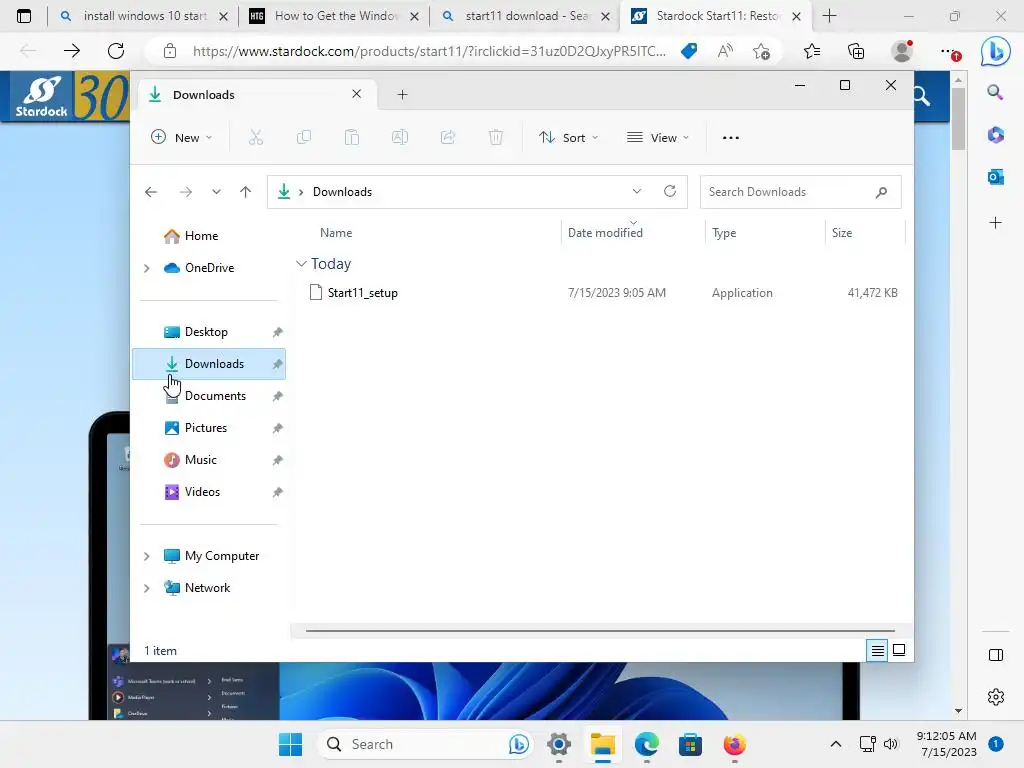Switch to large thumbnails view icon
The image size is (1024, 768).
tap(899, 650)
